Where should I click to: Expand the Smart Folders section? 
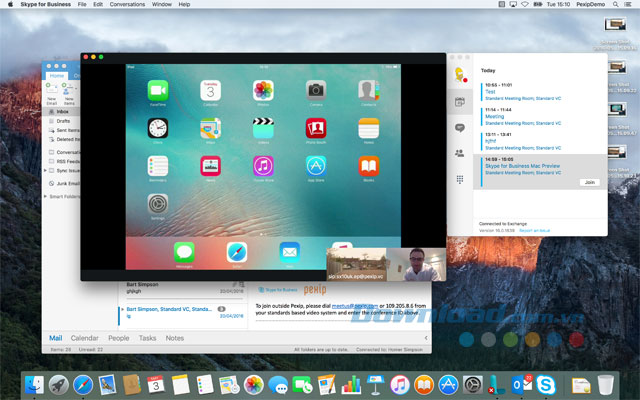[x=45, y=196]
